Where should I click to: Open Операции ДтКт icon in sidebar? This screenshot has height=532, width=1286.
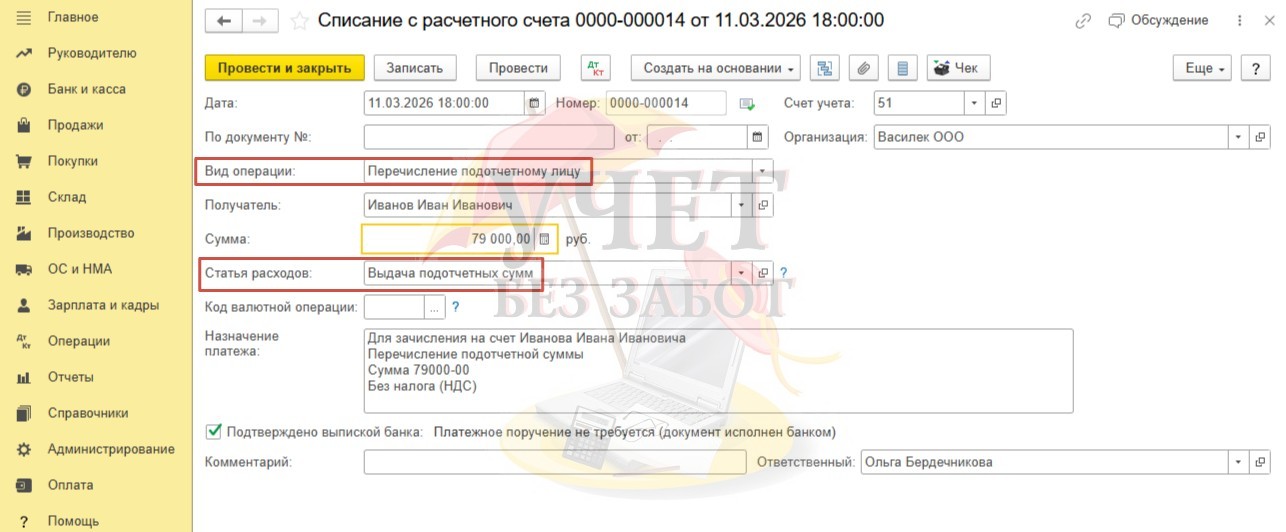pos(24,341)
